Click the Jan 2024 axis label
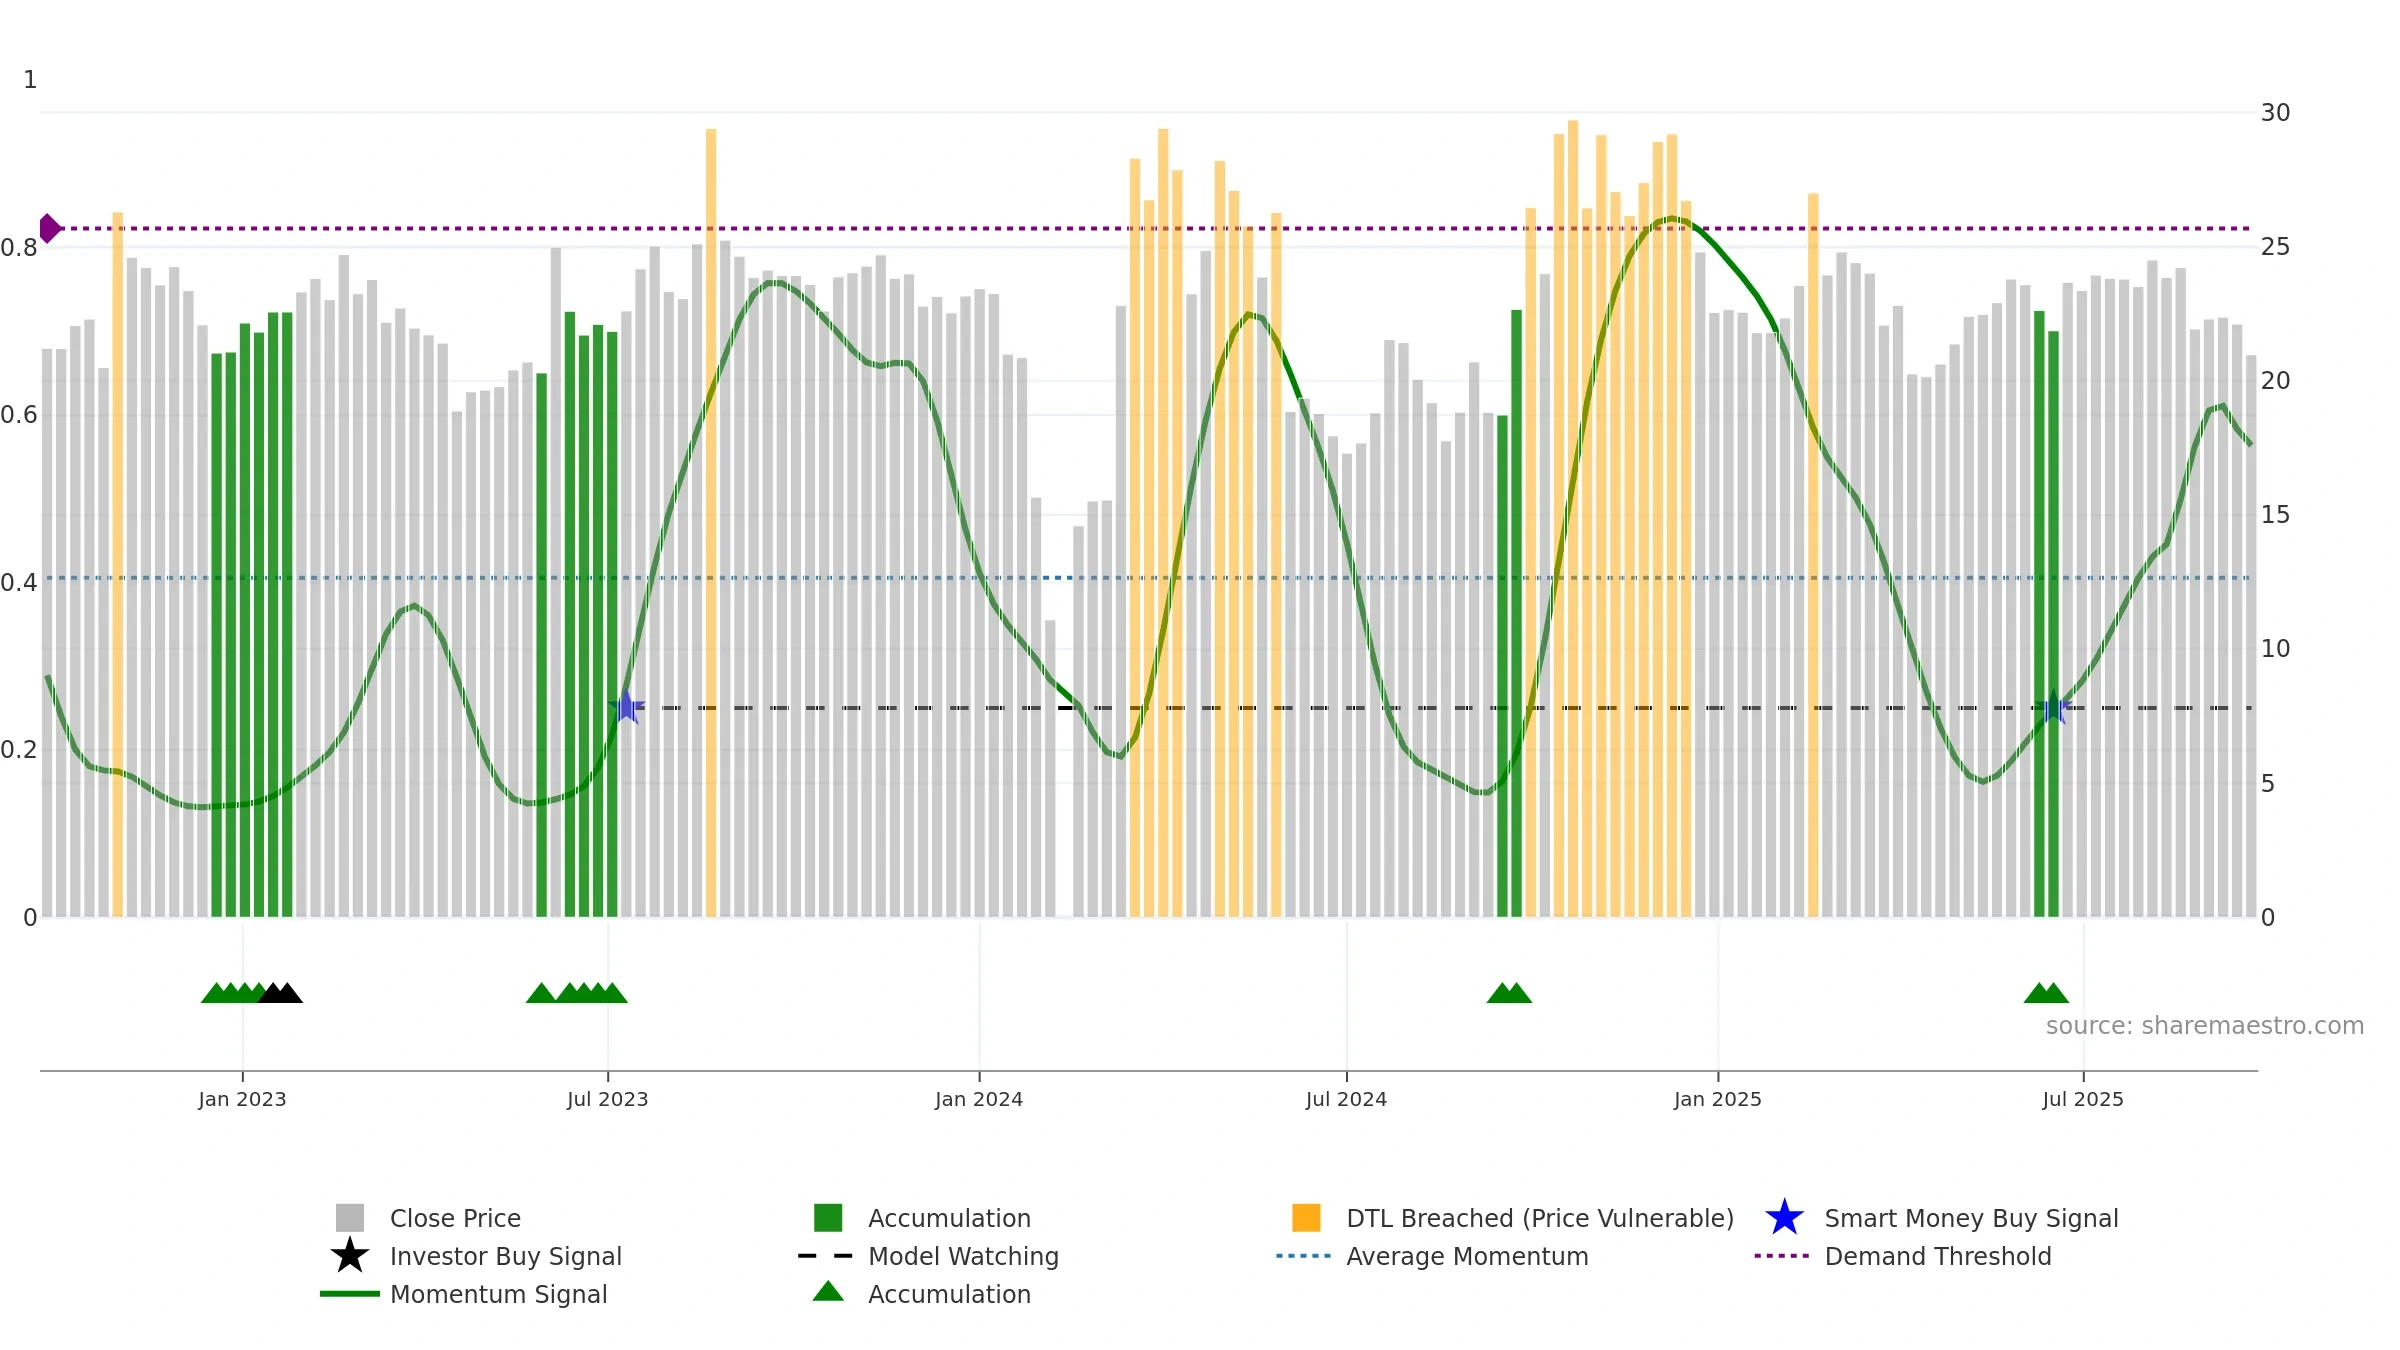 click(x=979, y=1100)
